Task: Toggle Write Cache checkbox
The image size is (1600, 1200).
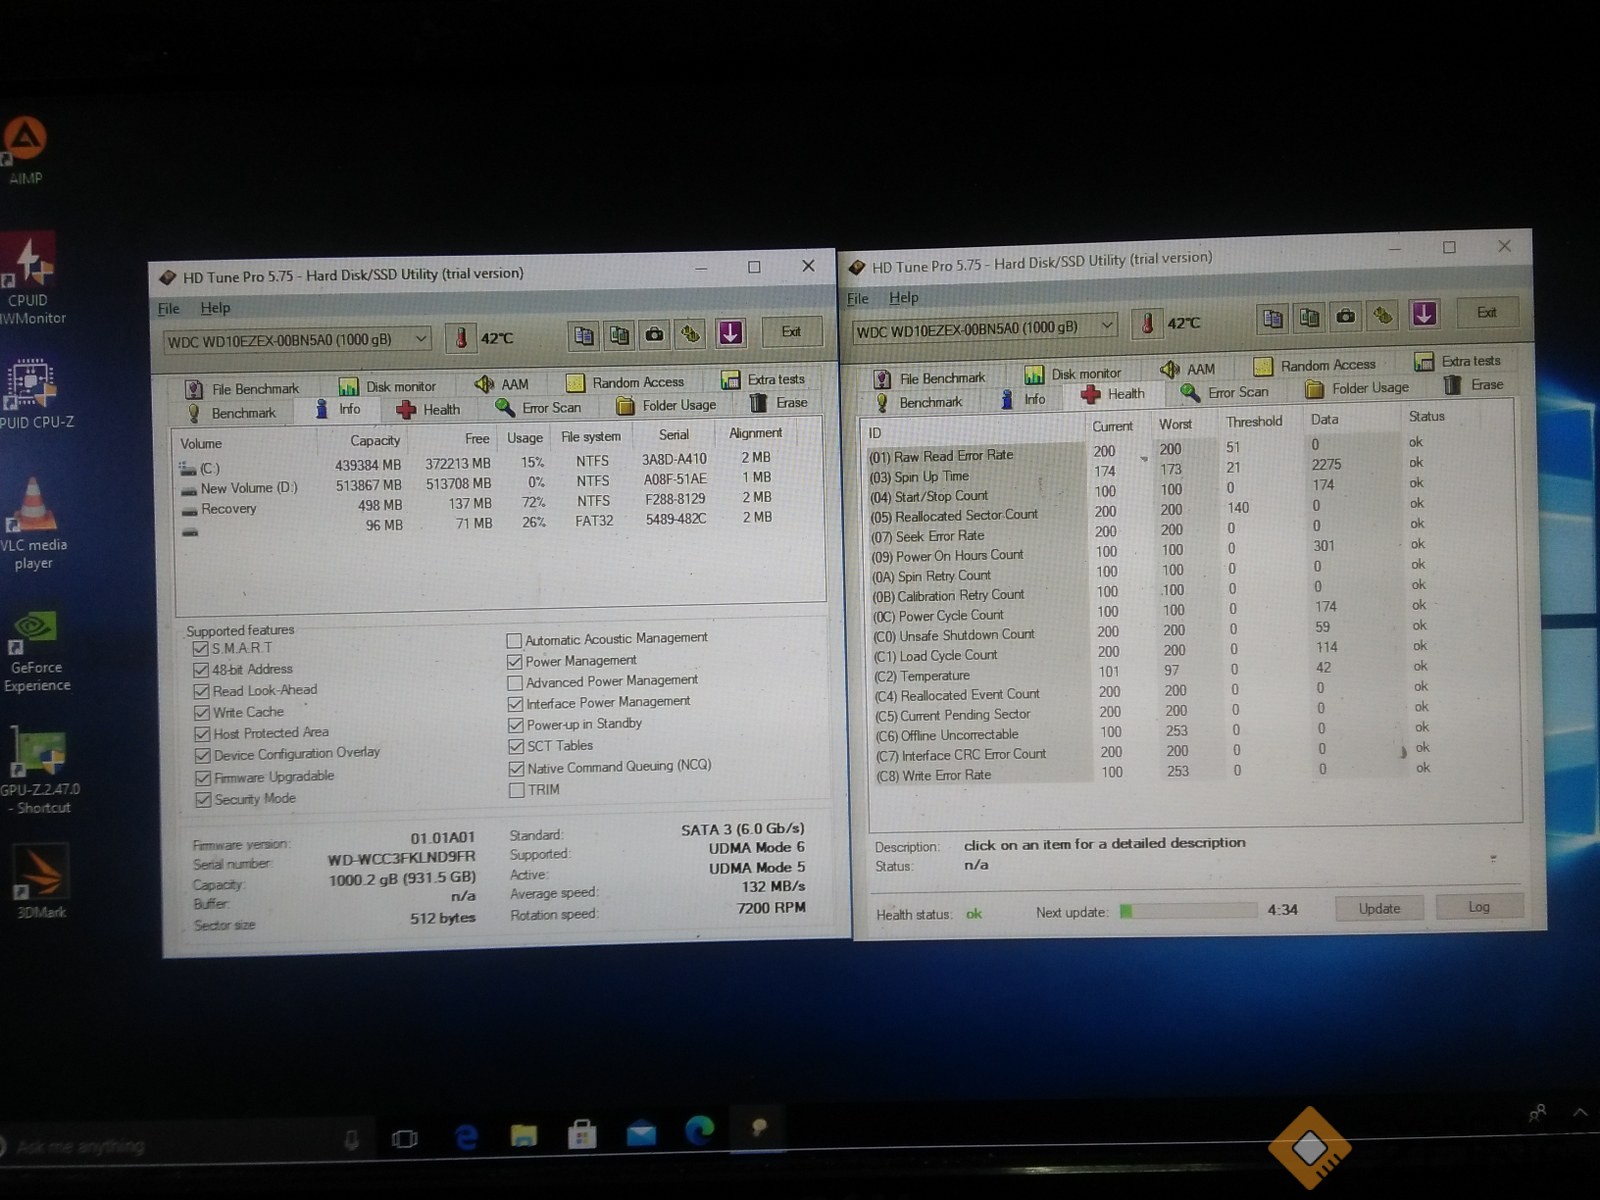Action: point(202,713)
